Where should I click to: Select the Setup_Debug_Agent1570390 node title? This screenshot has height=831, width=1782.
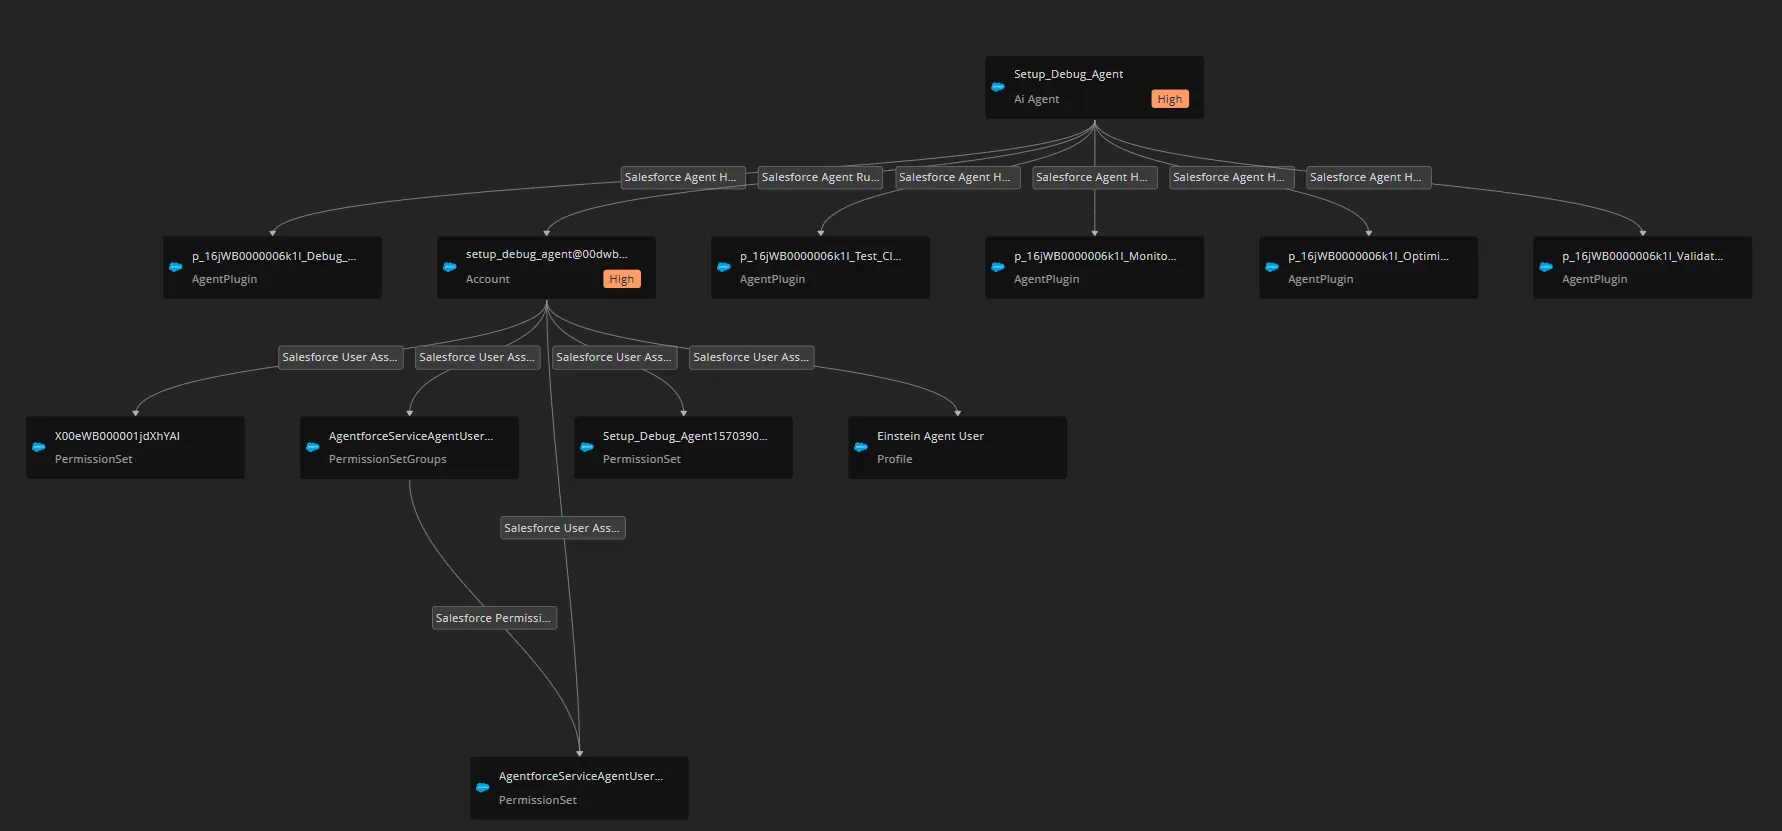click(685, 436)
